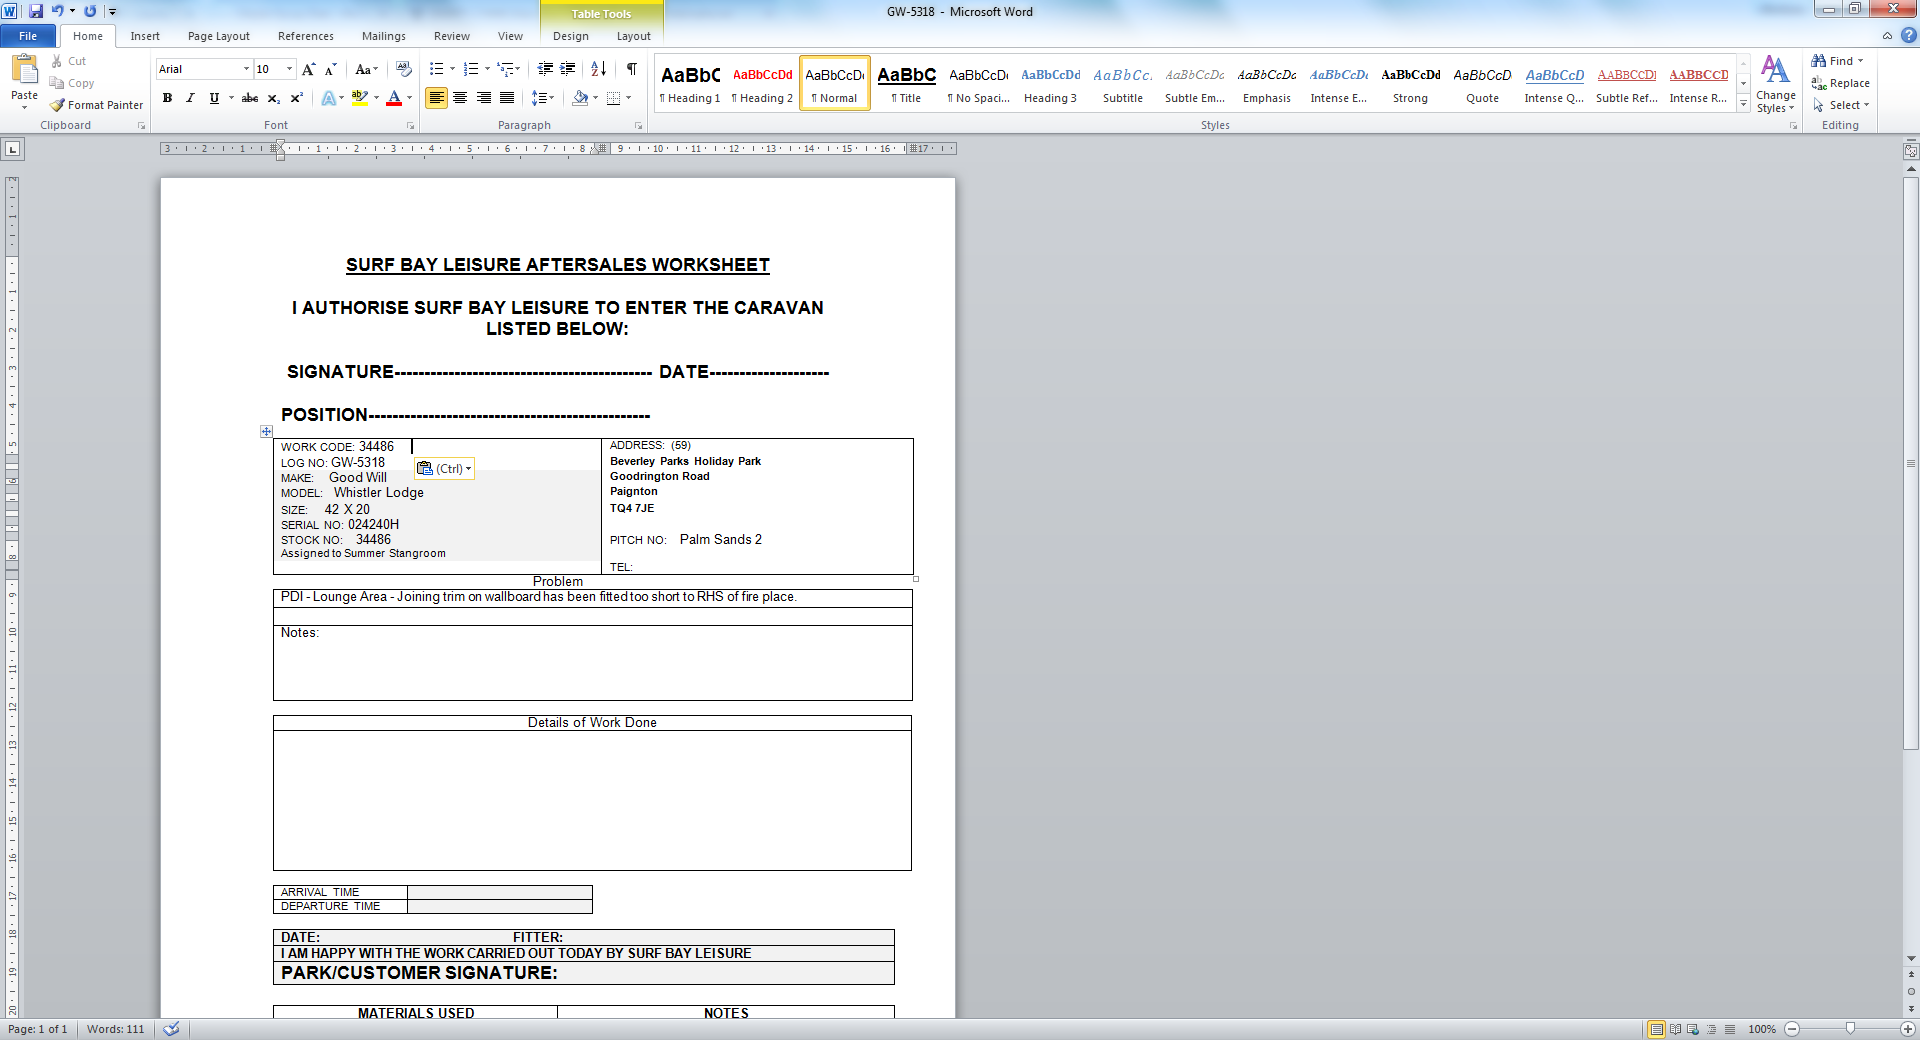Switch to the Table Tools Design tab
Screen dimensions: 1920x1040
coord(571,36)
